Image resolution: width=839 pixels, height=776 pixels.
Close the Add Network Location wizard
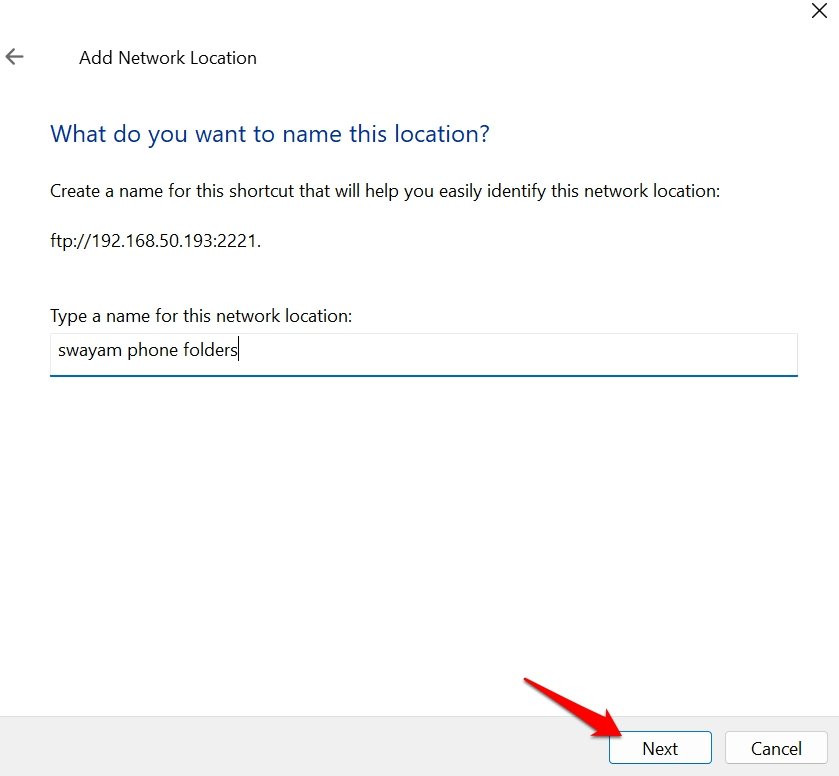coord(819,11)
